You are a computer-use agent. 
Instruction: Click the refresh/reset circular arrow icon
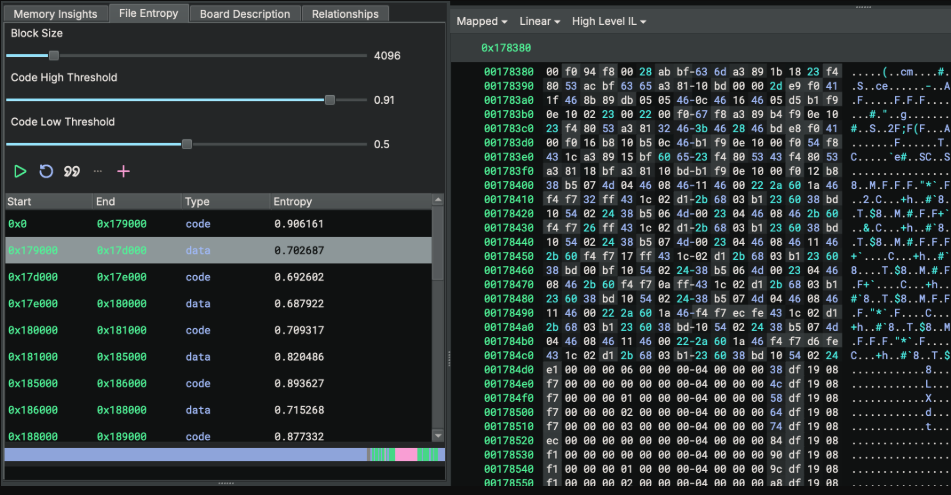(46, 172)
